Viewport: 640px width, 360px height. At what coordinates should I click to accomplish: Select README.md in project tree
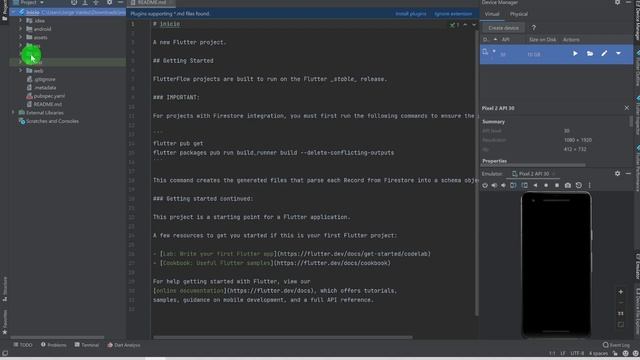tap(47, 104)
